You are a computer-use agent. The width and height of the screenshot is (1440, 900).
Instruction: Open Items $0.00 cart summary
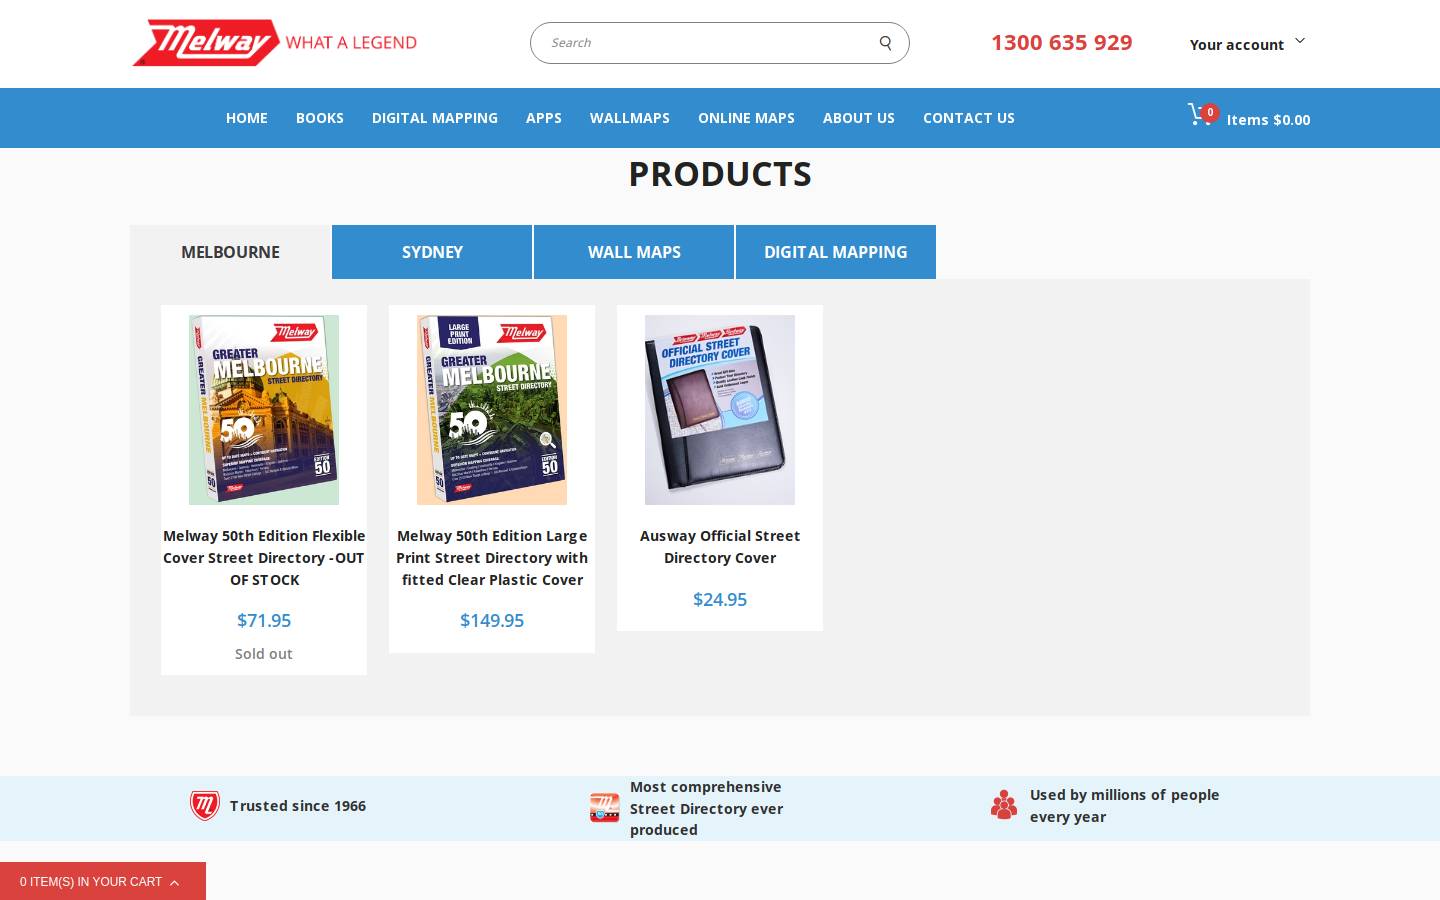click(1268, 120)
